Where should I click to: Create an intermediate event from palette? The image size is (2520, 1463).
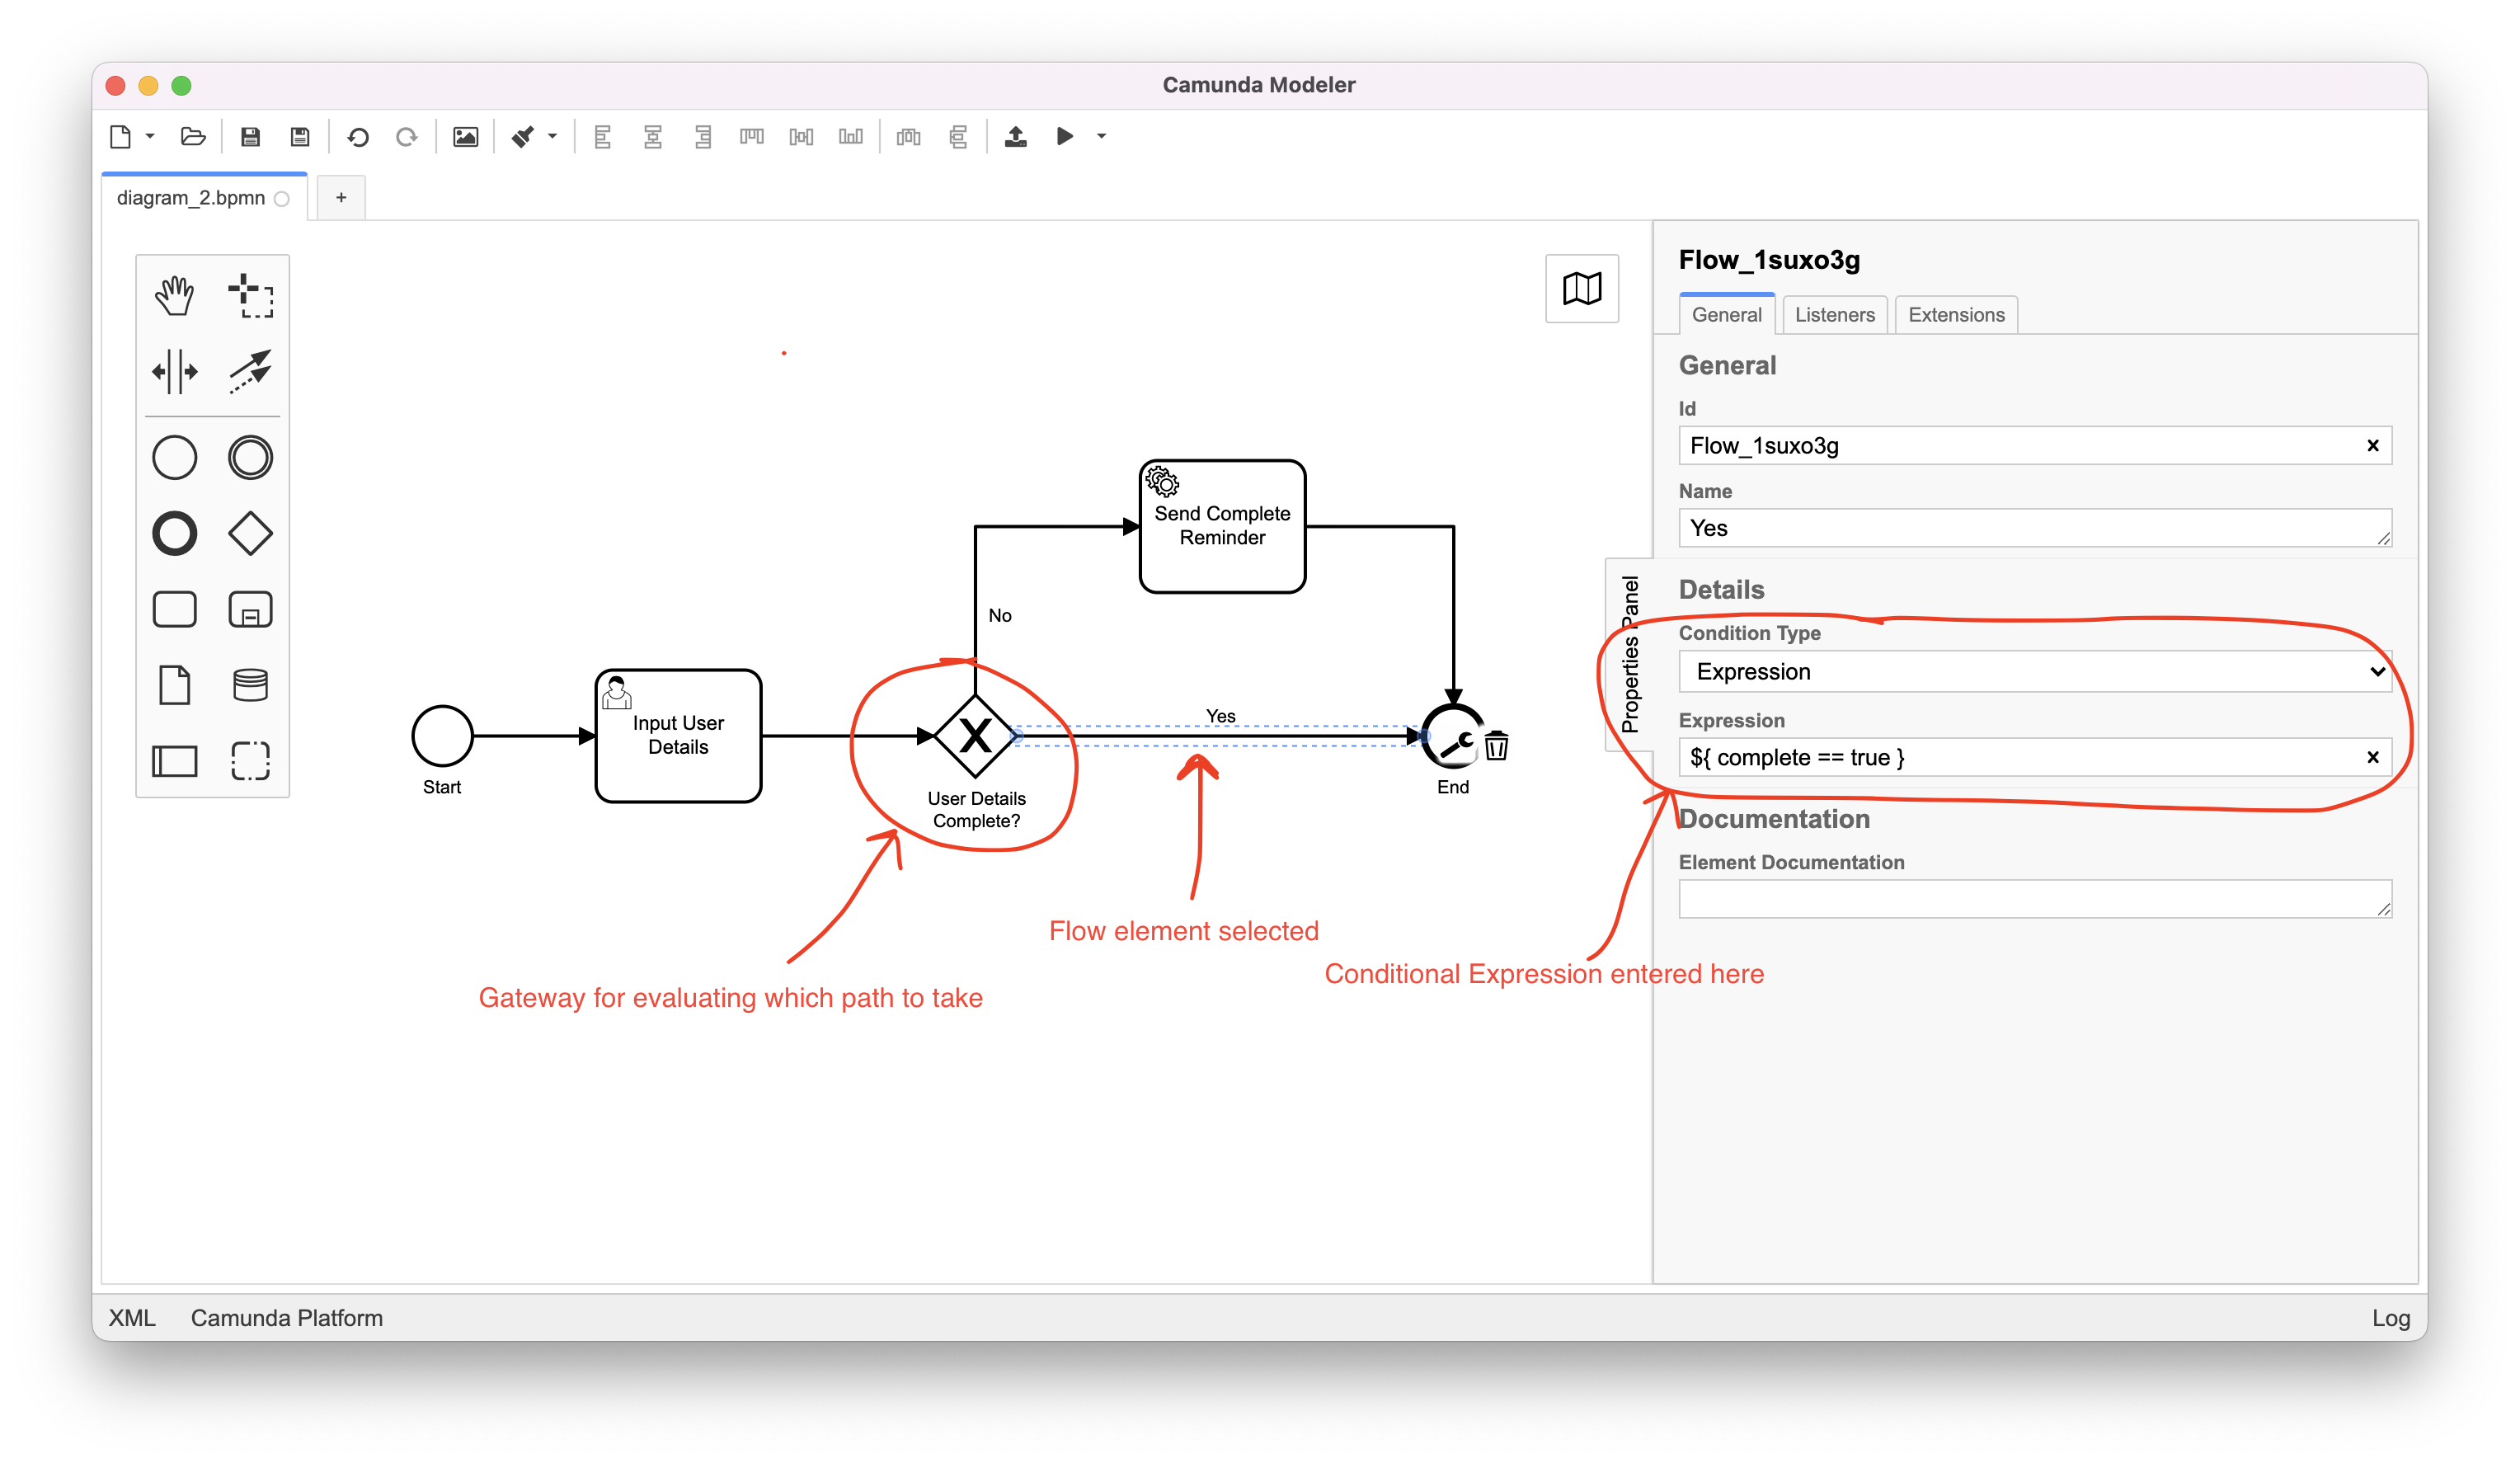(x=250, y=458)
